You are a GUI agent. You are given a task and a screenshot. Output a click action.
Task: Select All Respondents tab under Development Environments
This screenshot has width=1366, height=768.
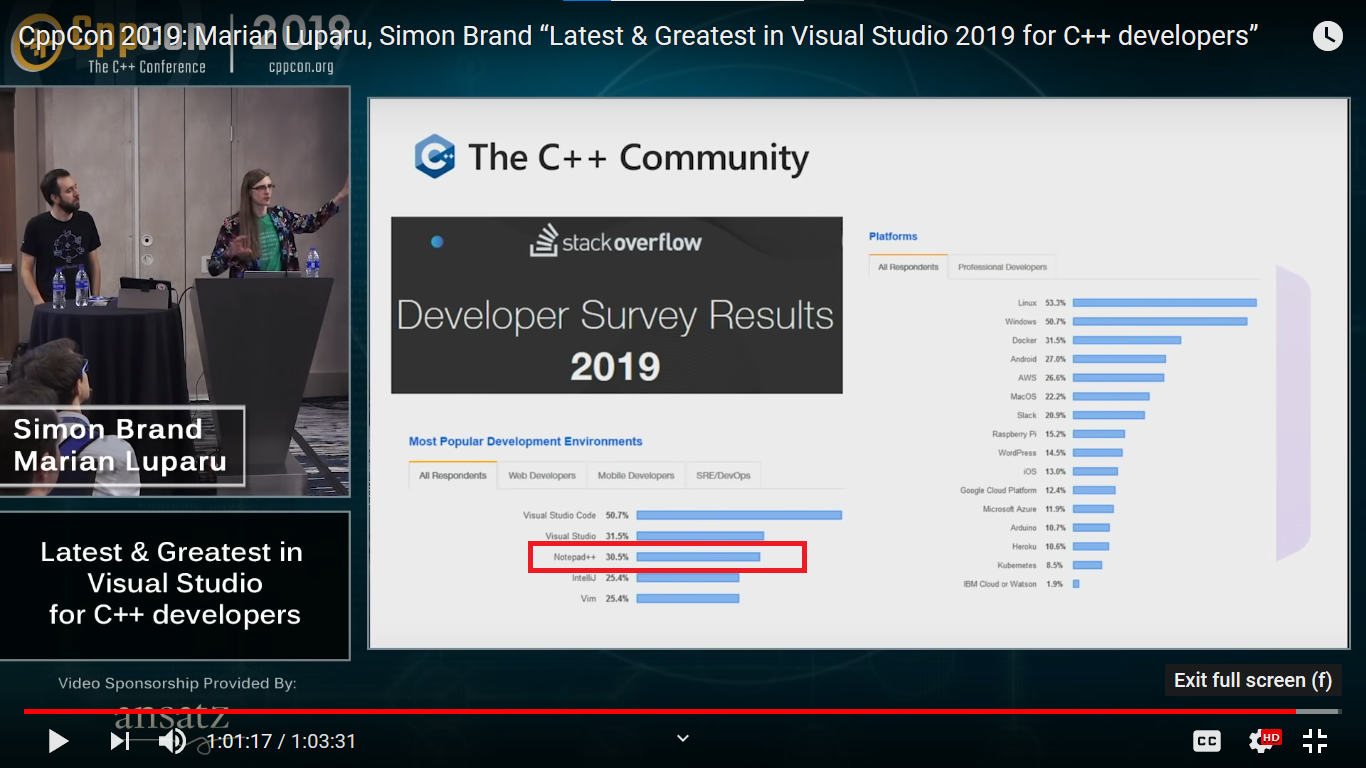[453, 475]
